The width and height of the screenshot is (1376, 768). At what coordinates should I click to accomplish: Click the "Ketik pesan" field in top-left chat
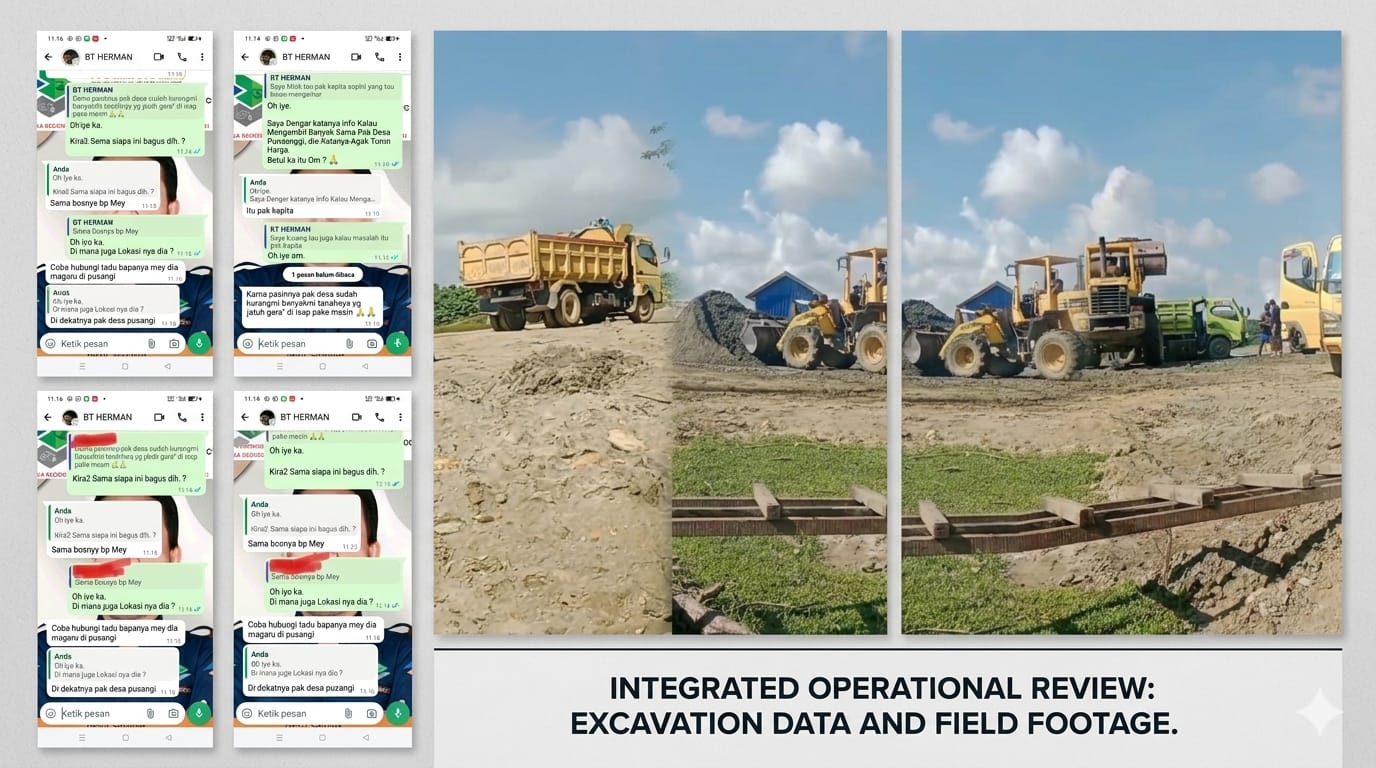95,343
